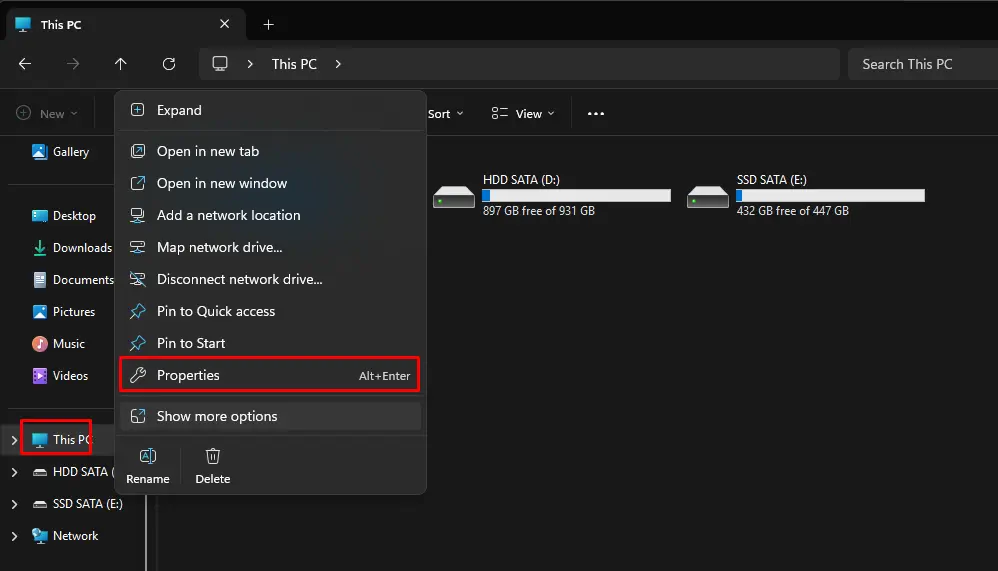This screenshot has width=998, height=571.
Task: Select the HDD SATA (D:) drive label
Action: [521, 180]
